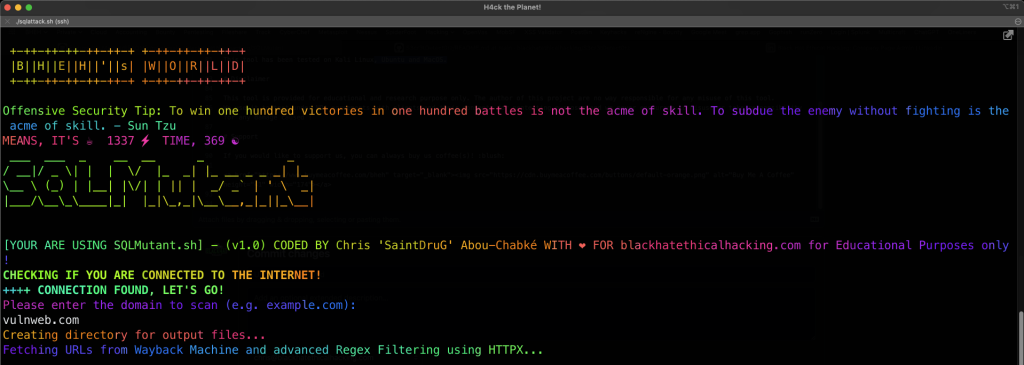Click the BHEH's WORLD ASCII banner
Screen dimensions: 1024x365
tap(127, 66)
